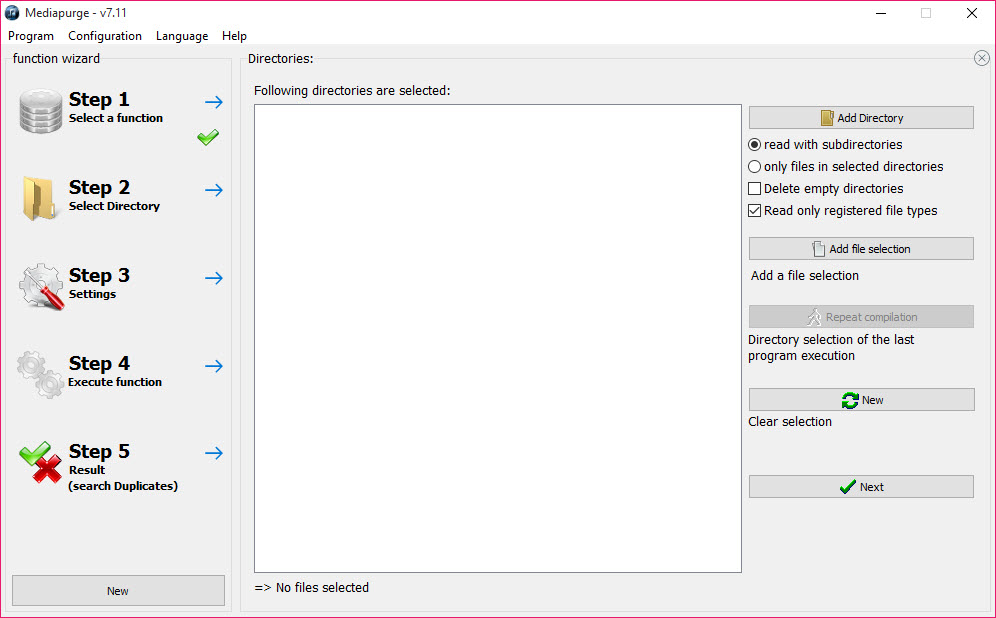Click the blue arrow next to Step 2
996x618 pixels.
pos(214,190)
